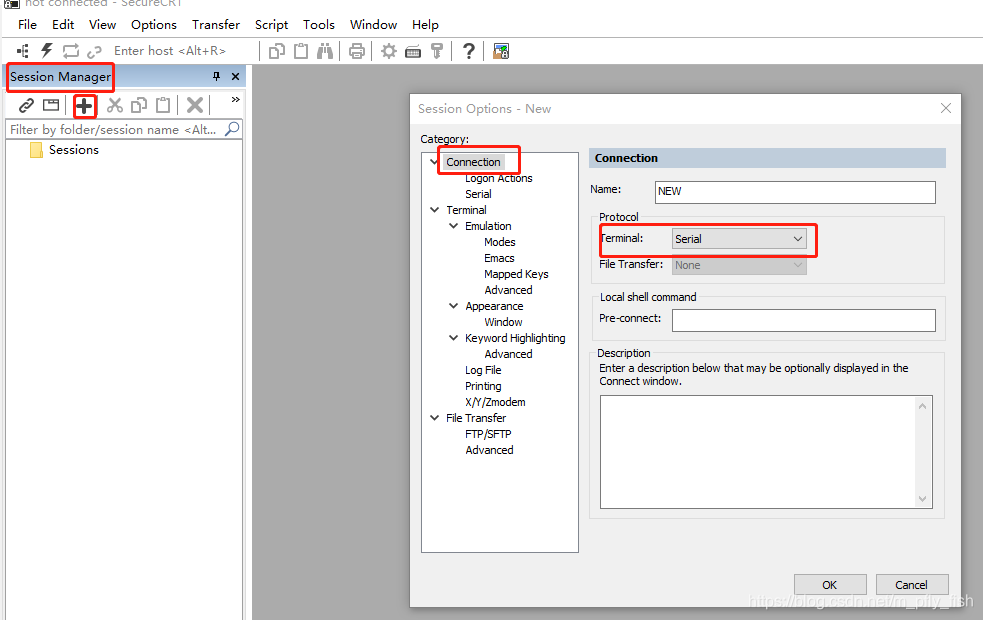The height and width of the screenshot is (620, 983).
Task: Click the Cancel button in Session Options
Action: coord(912,585)
